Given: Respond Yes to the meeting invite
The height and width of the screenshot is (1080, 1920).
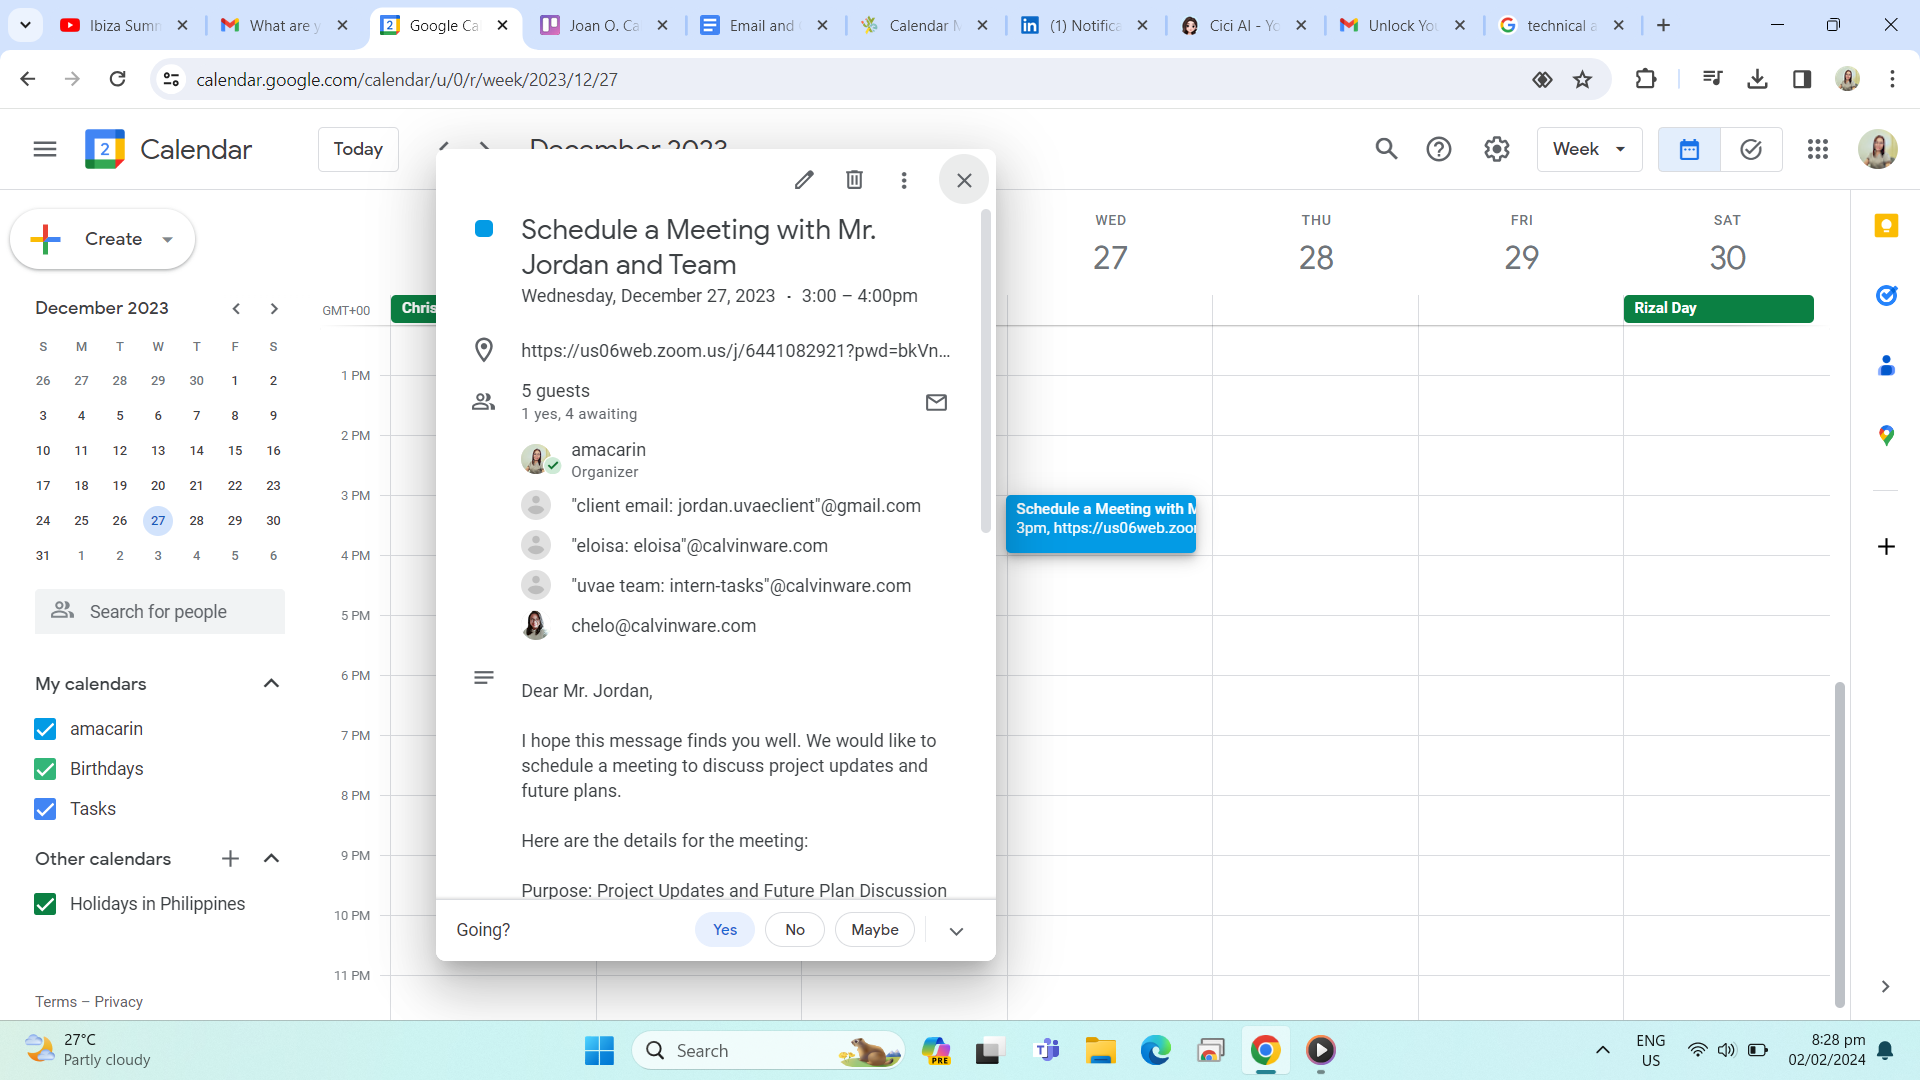Looking at the screenshot, I should click(x=725, y=929).
